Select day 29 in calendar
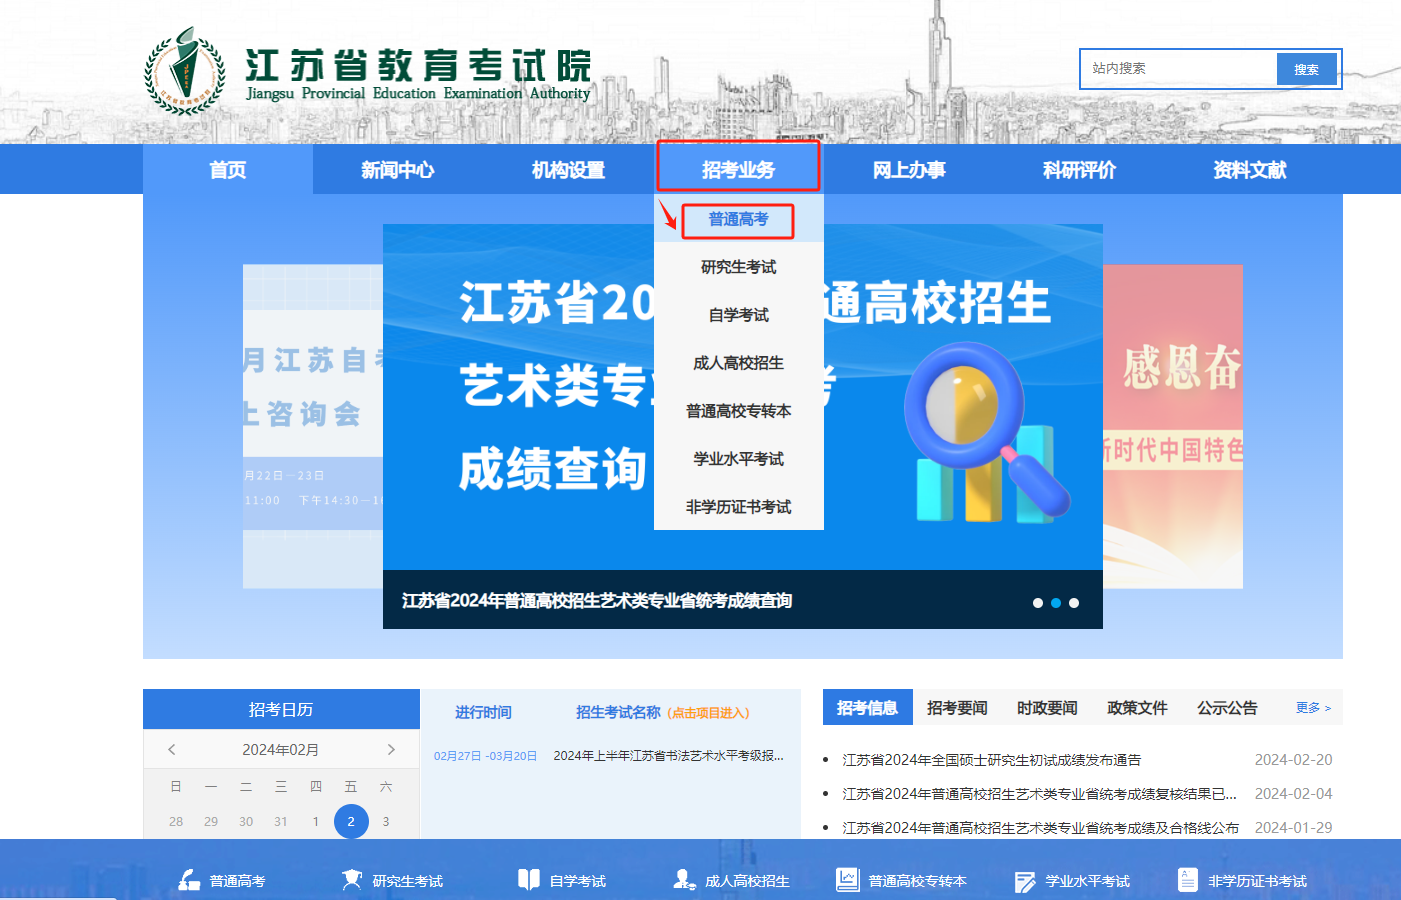Viewport: 1401px width, 900px height. pyautogui.click(x=211, y=821)
